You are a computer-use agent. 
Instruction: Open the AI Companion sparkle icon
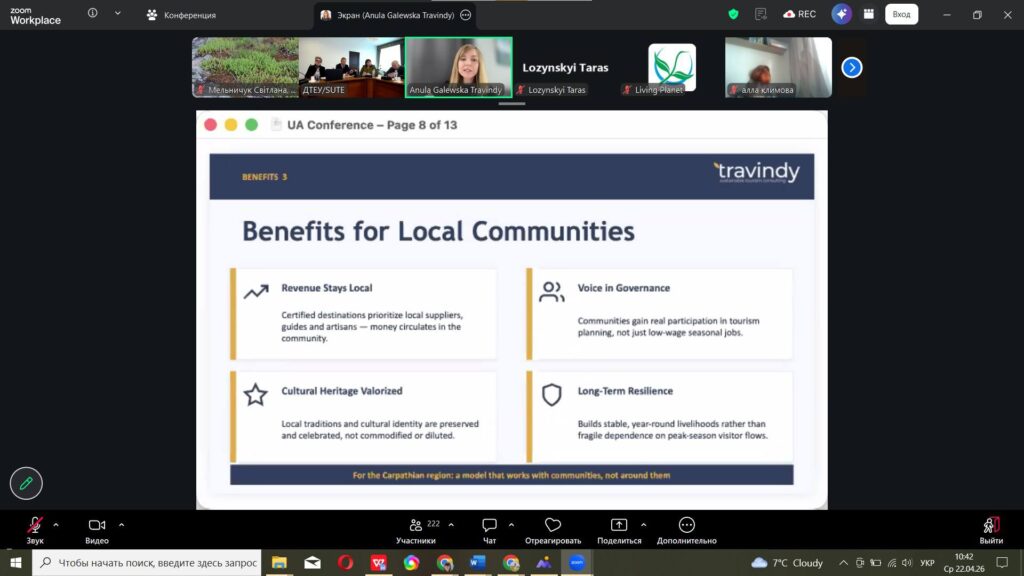pos(841,14)
